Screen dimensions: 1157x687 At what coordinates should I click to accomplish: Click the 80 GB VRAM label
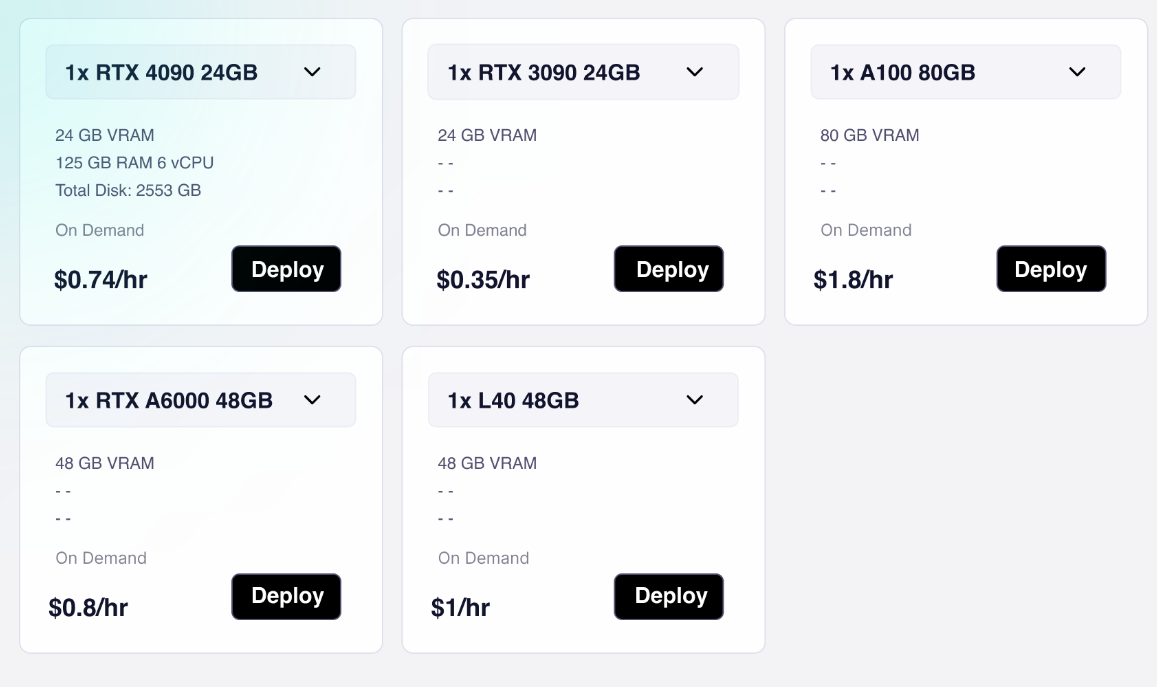(869, 135)
